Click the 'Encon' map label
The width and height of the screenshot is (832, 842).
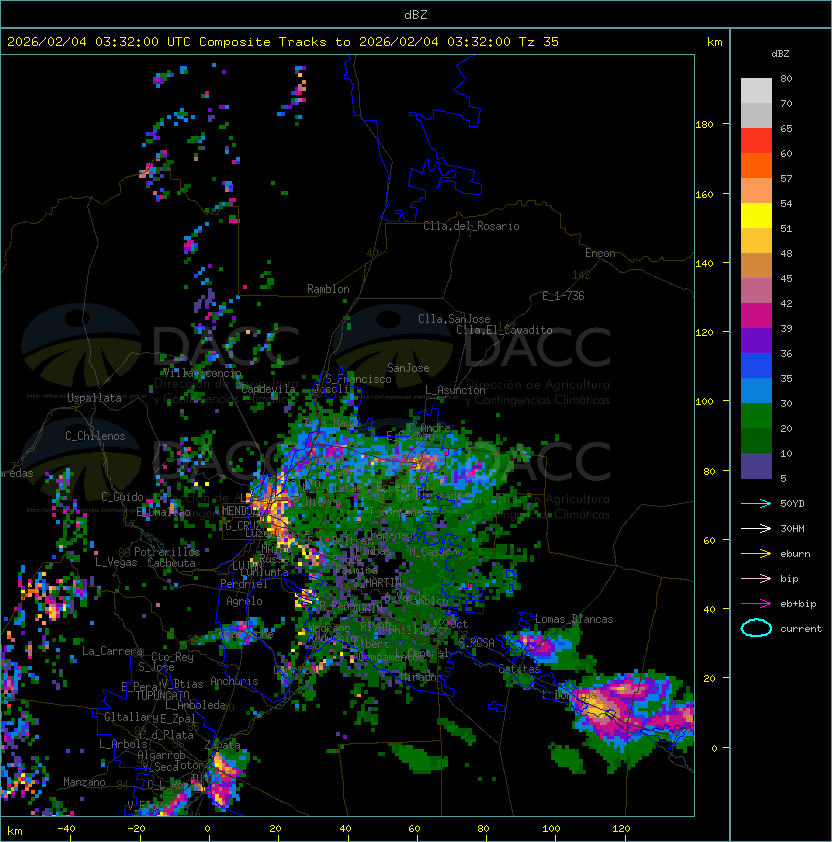tap(600, 253)
